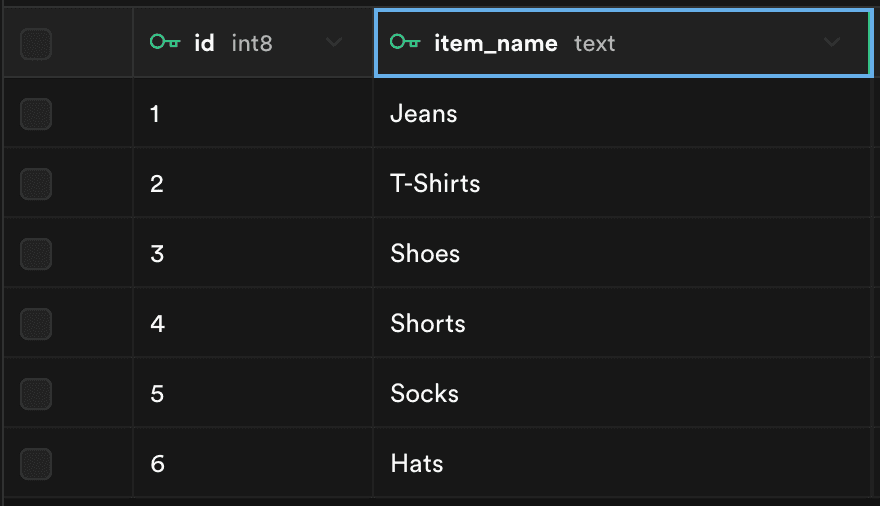This screenshot has width=880, height=506.
Task: Open the id column dropdown chevron
Action: (x=334, y=43)
